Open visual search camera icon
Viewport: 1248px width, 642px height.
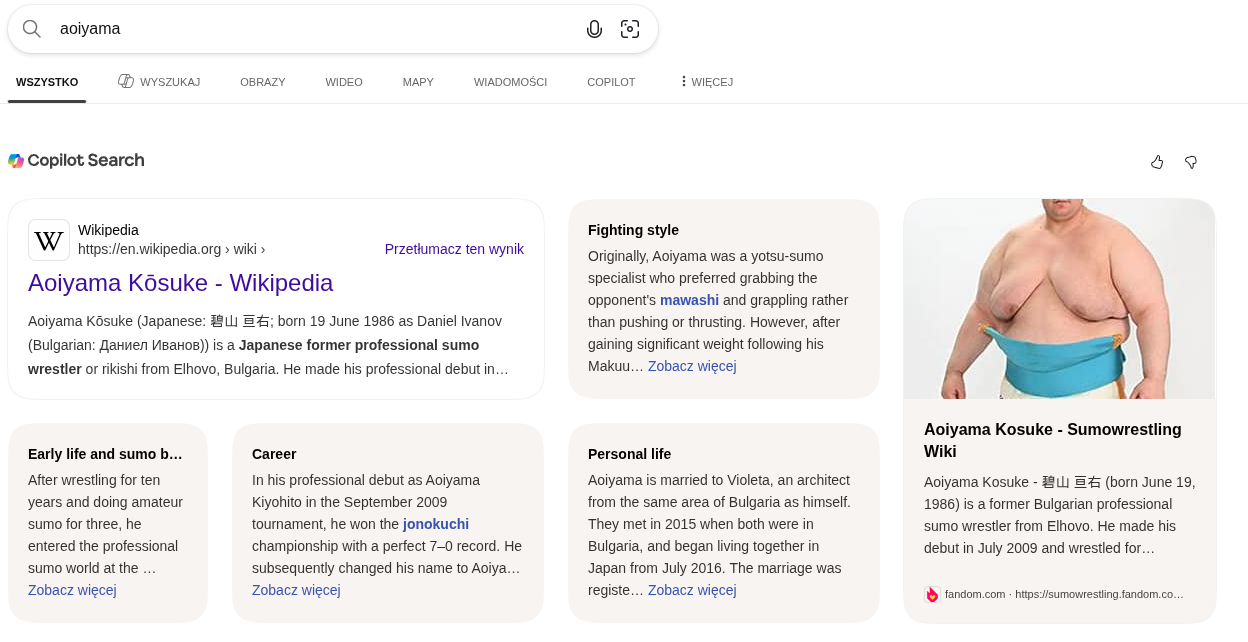pyautogui.click(x=630, y=29)
